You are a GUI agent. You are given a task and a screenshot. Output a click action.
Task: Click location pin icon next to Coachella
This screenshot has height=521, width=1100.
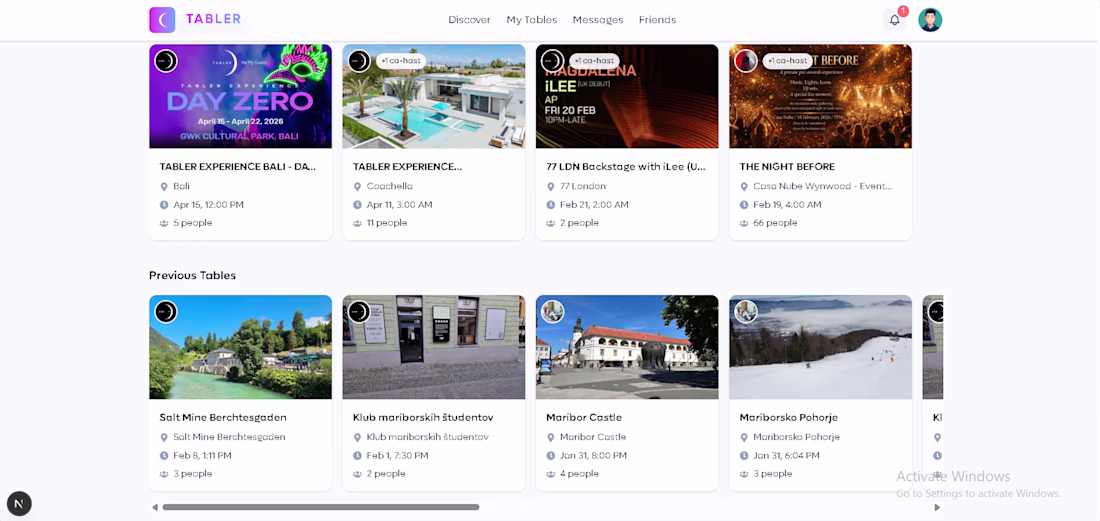click(357, 187)
